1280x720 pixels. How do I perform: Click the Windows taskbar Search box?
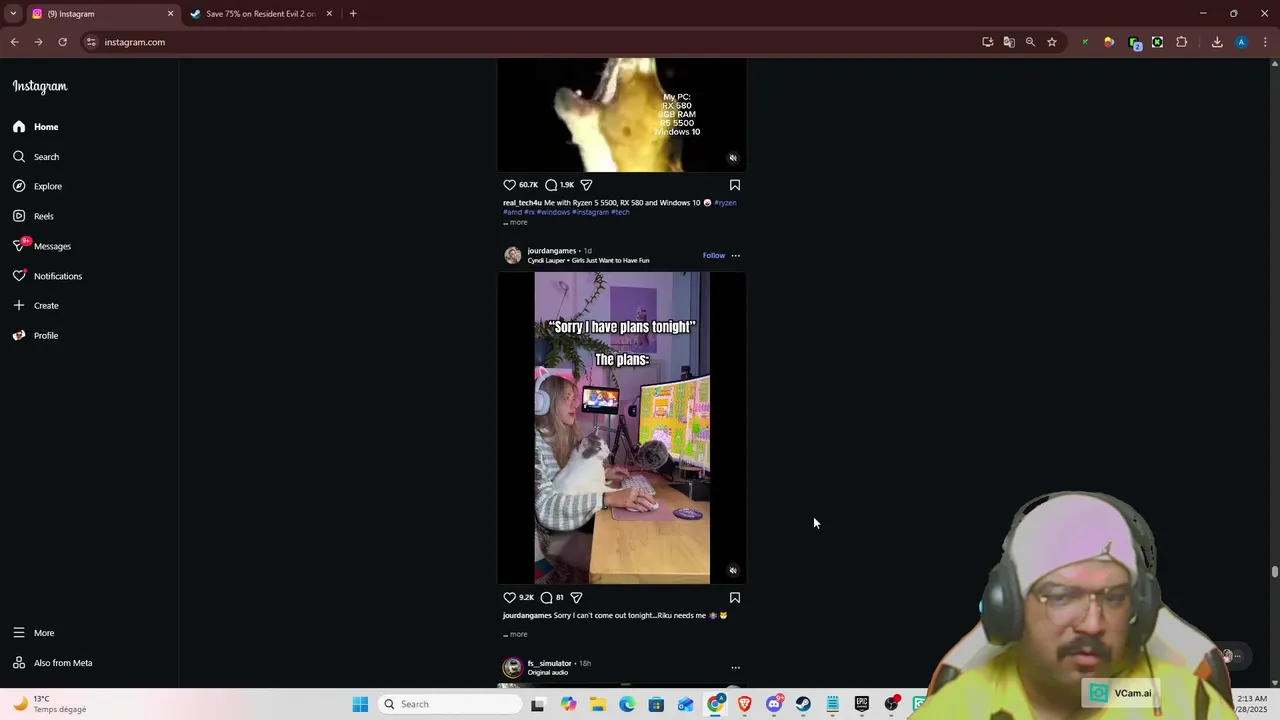coord(450,704)
